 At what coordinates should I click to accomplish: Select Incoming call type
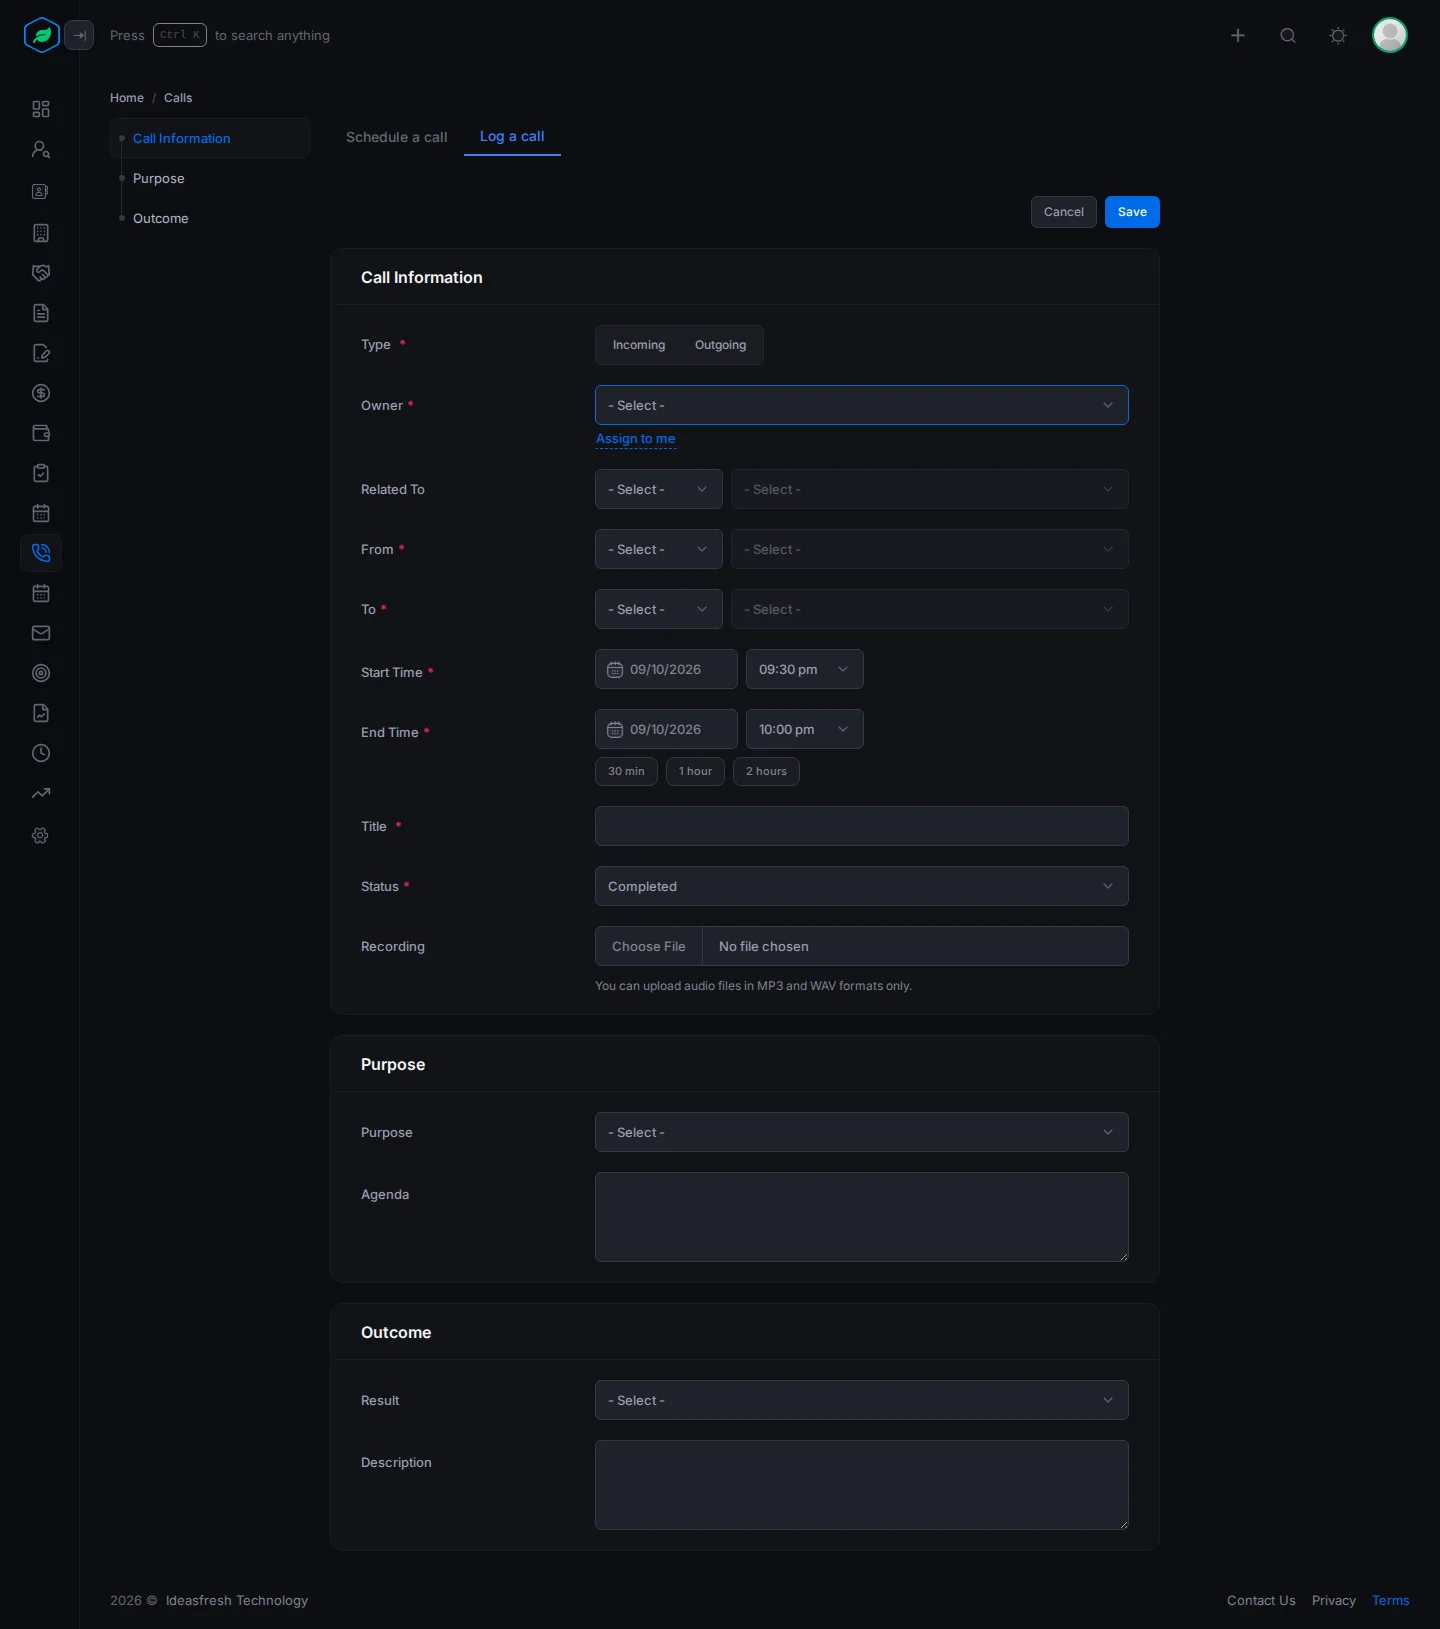click(x=639, y=345)
